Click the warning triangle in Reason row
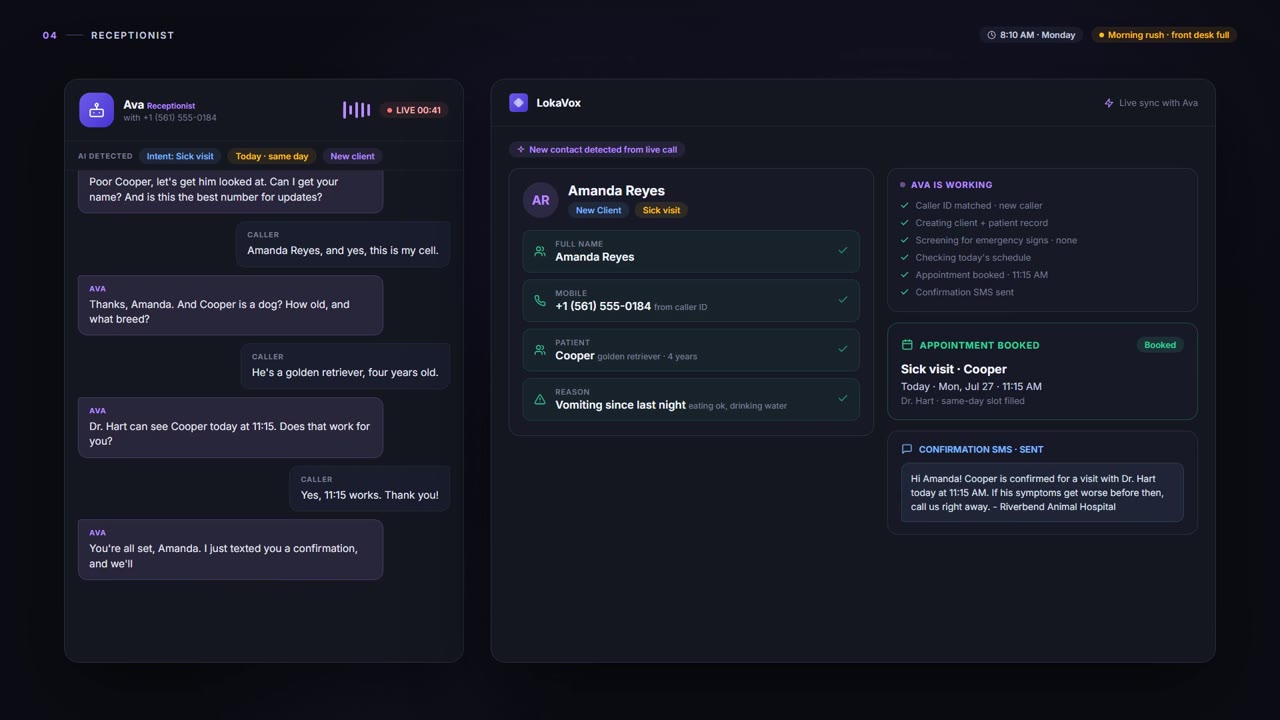 pos(540,399)
